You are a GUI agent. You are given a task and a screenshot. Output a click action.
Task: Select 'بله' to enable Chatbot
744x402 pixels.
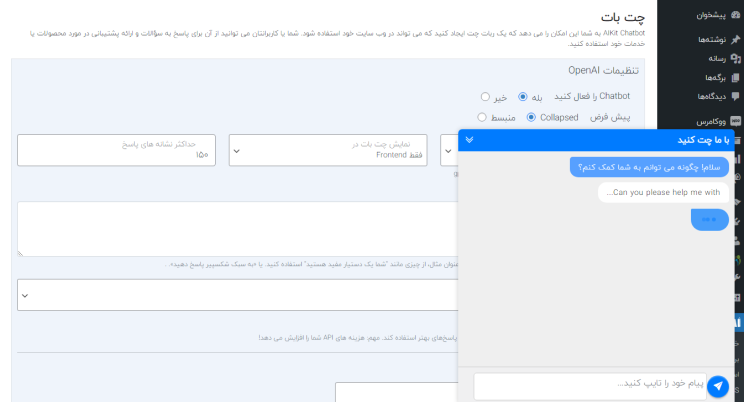click(522, 97)
